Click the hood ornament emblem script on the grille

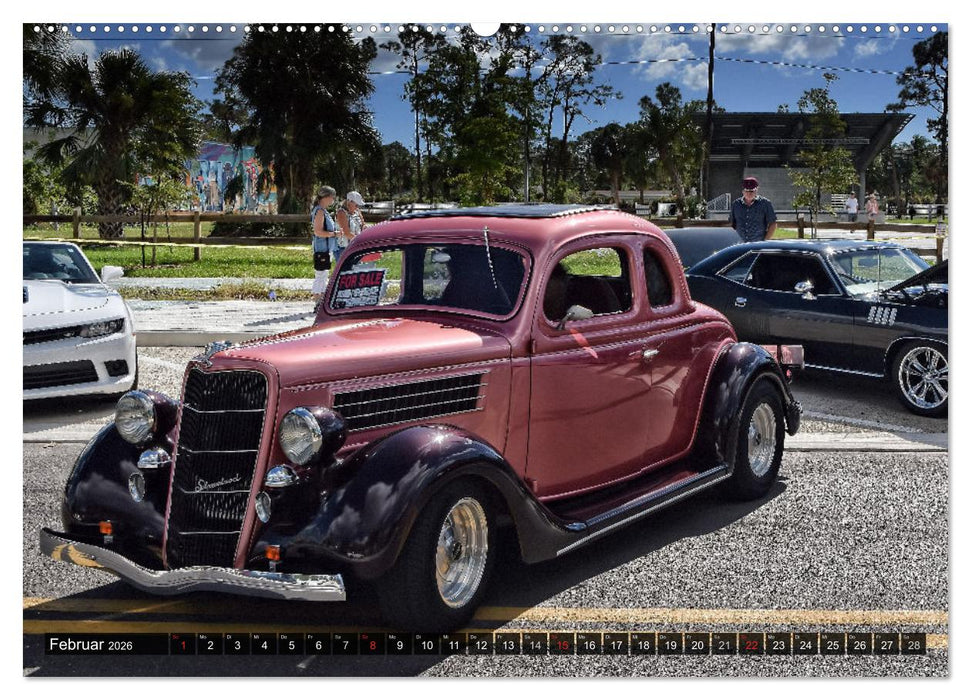tap(220, 481)
